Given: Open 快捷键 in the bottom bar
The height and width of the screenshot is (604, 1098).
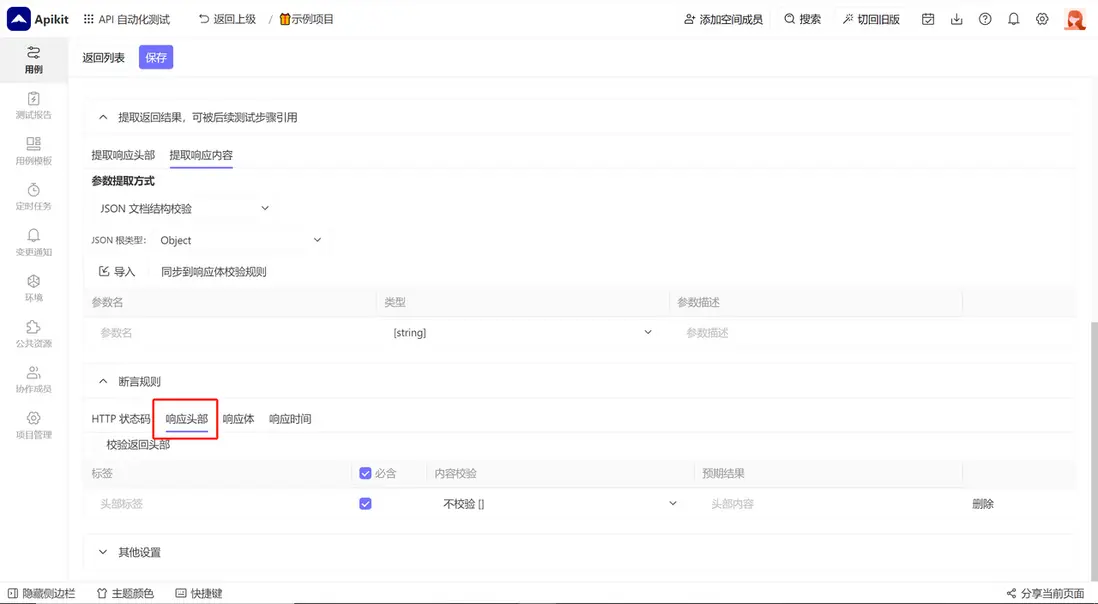Looking at the screenshot, I should tap(199, 594).
